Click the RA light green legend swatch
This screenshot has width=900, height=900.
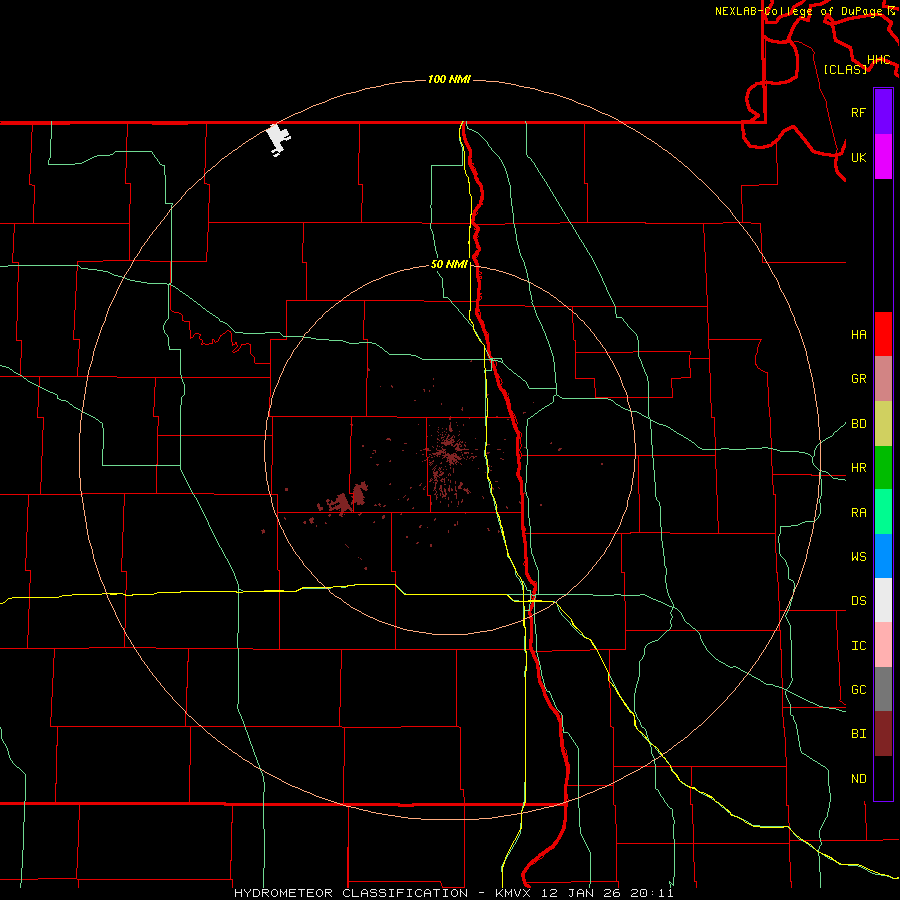[x=883, y=512]
